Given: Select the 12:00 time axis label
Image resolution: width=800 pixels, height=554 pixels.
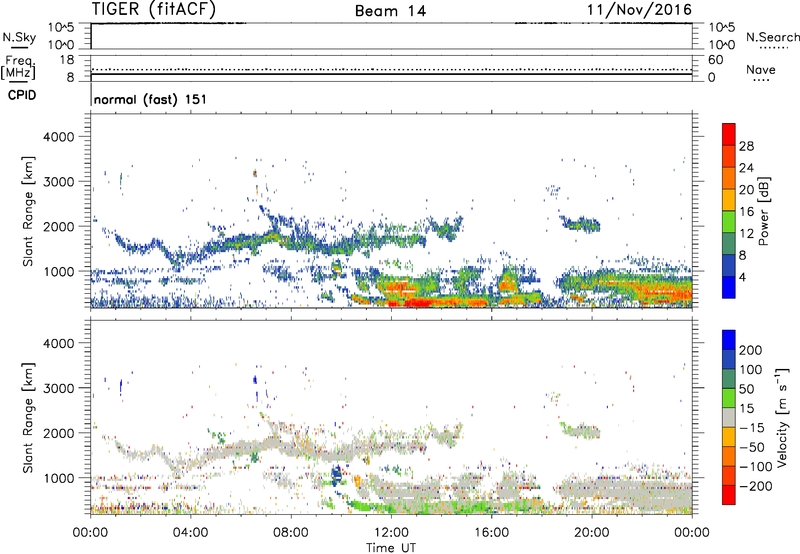Looking at the screenshot, I should pos(391,533).
